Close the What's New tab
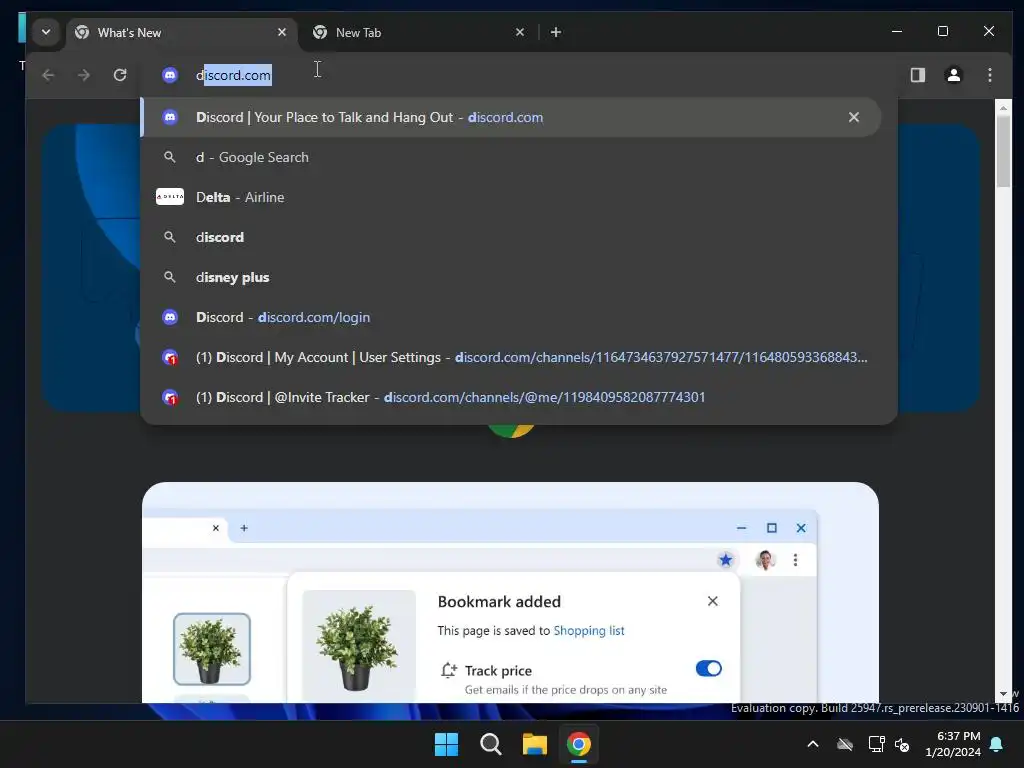The width and height of the screenshot is (1024, 768). pyautogui.click(x=281, y=32)
